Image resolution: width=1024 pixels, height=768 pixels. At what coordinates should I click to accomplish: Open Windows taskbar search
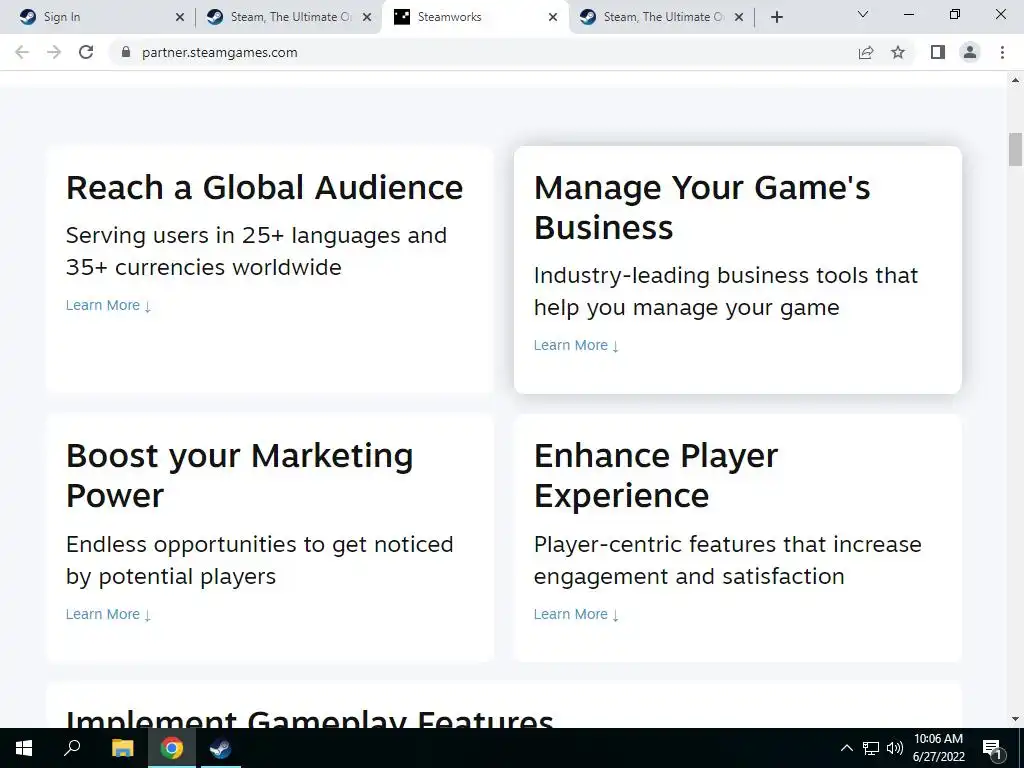pos(72,748)
